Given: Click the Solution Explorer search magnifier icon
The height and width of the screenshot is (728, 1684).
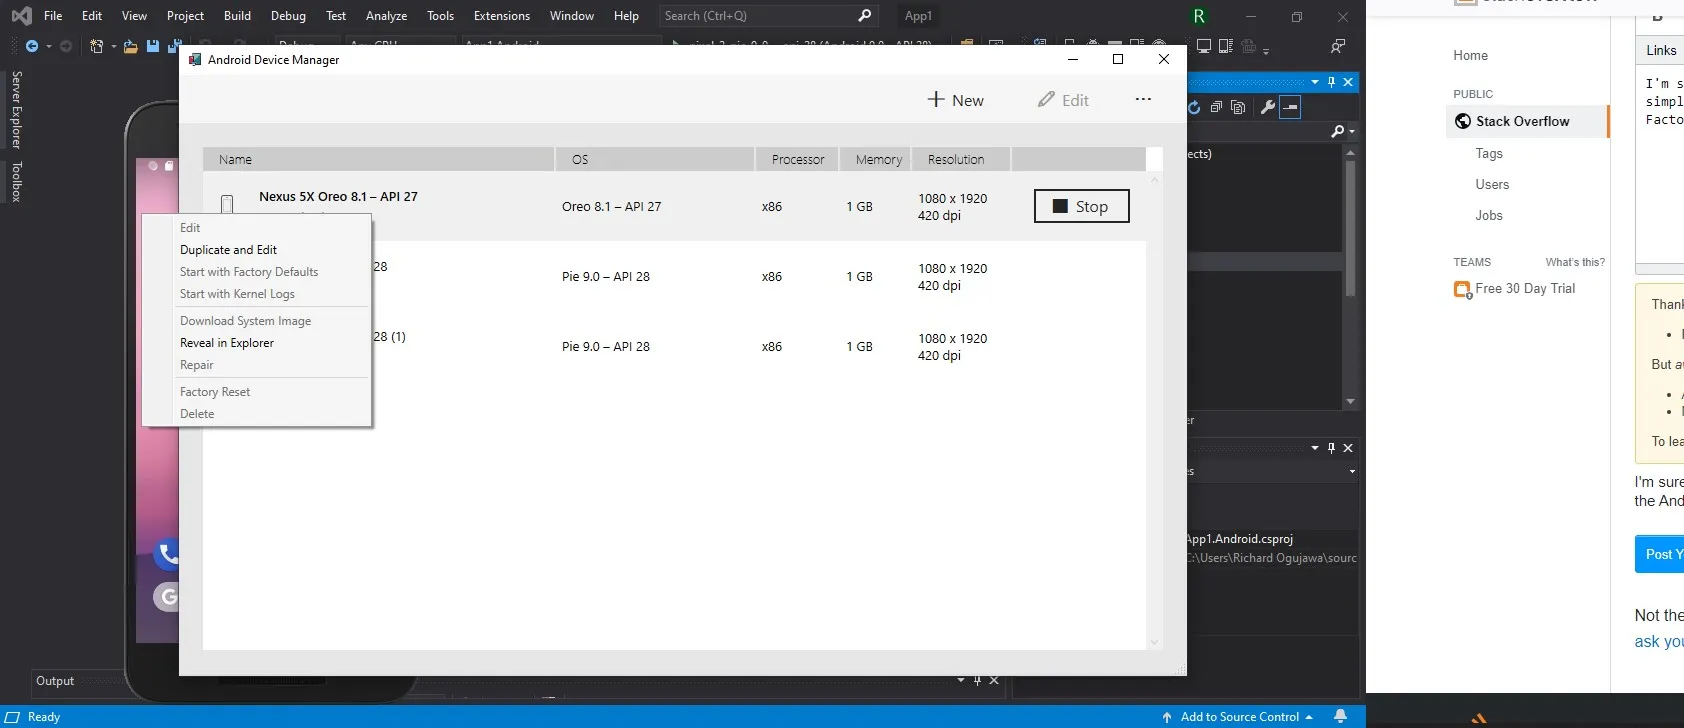Looking at the screenshot, I should [1338, 131].
